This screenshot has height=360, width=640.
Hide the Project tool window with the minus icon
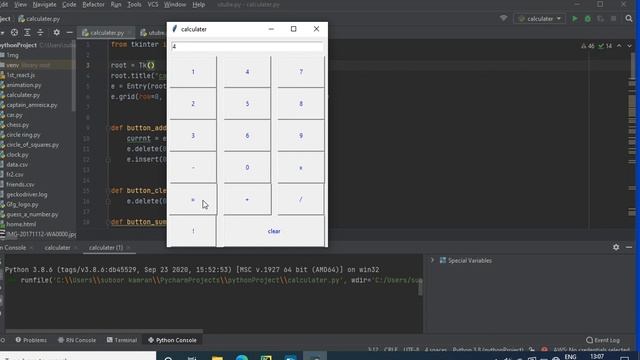click(69, 32)
